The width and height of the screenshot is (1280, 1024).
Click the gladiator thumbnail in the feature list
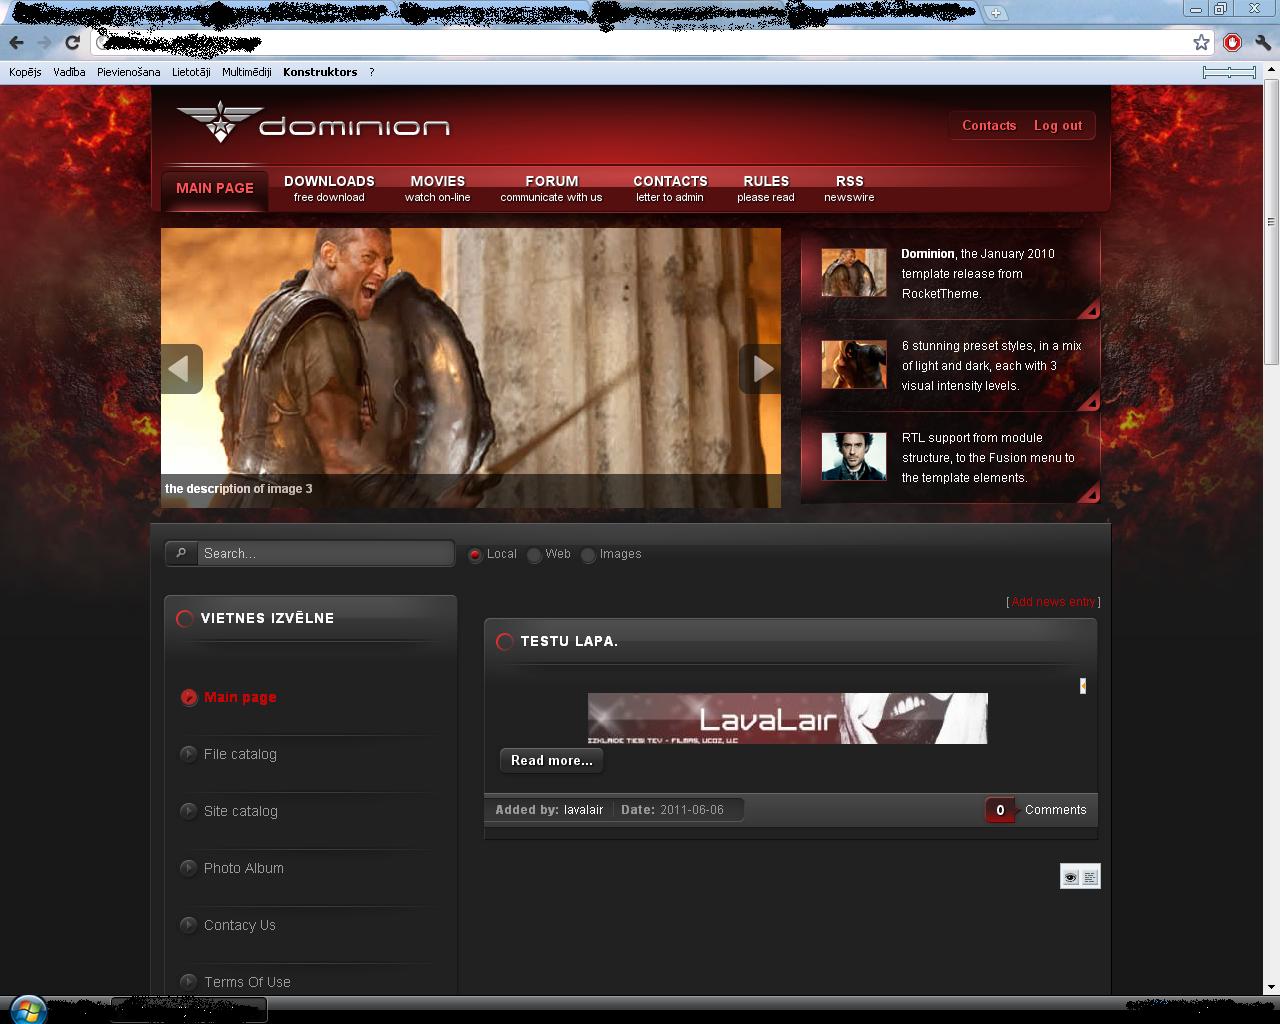(x=854, y=273)
